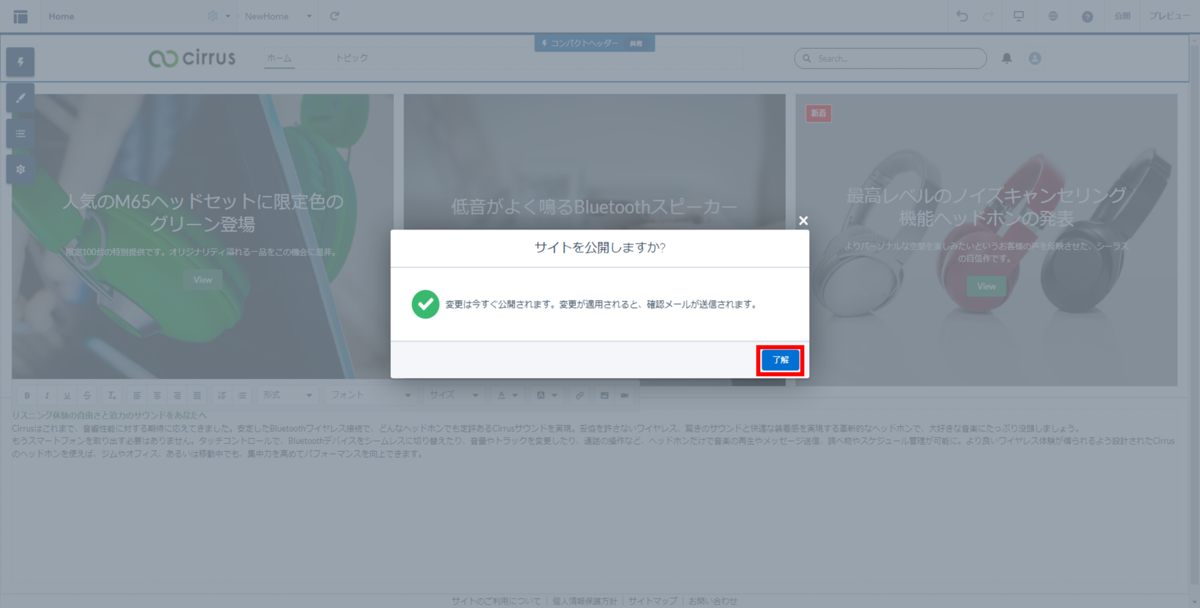Open the お問い合わせ footer link
1200x608 pixels.
tap(712, 601)
